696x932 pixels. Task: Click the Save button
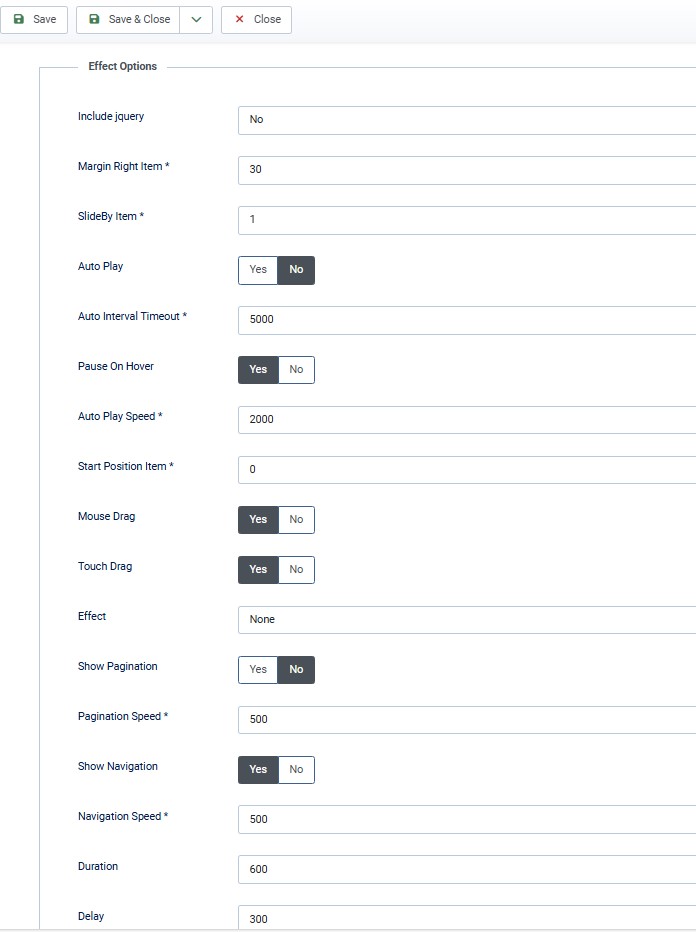coord(34,19)
